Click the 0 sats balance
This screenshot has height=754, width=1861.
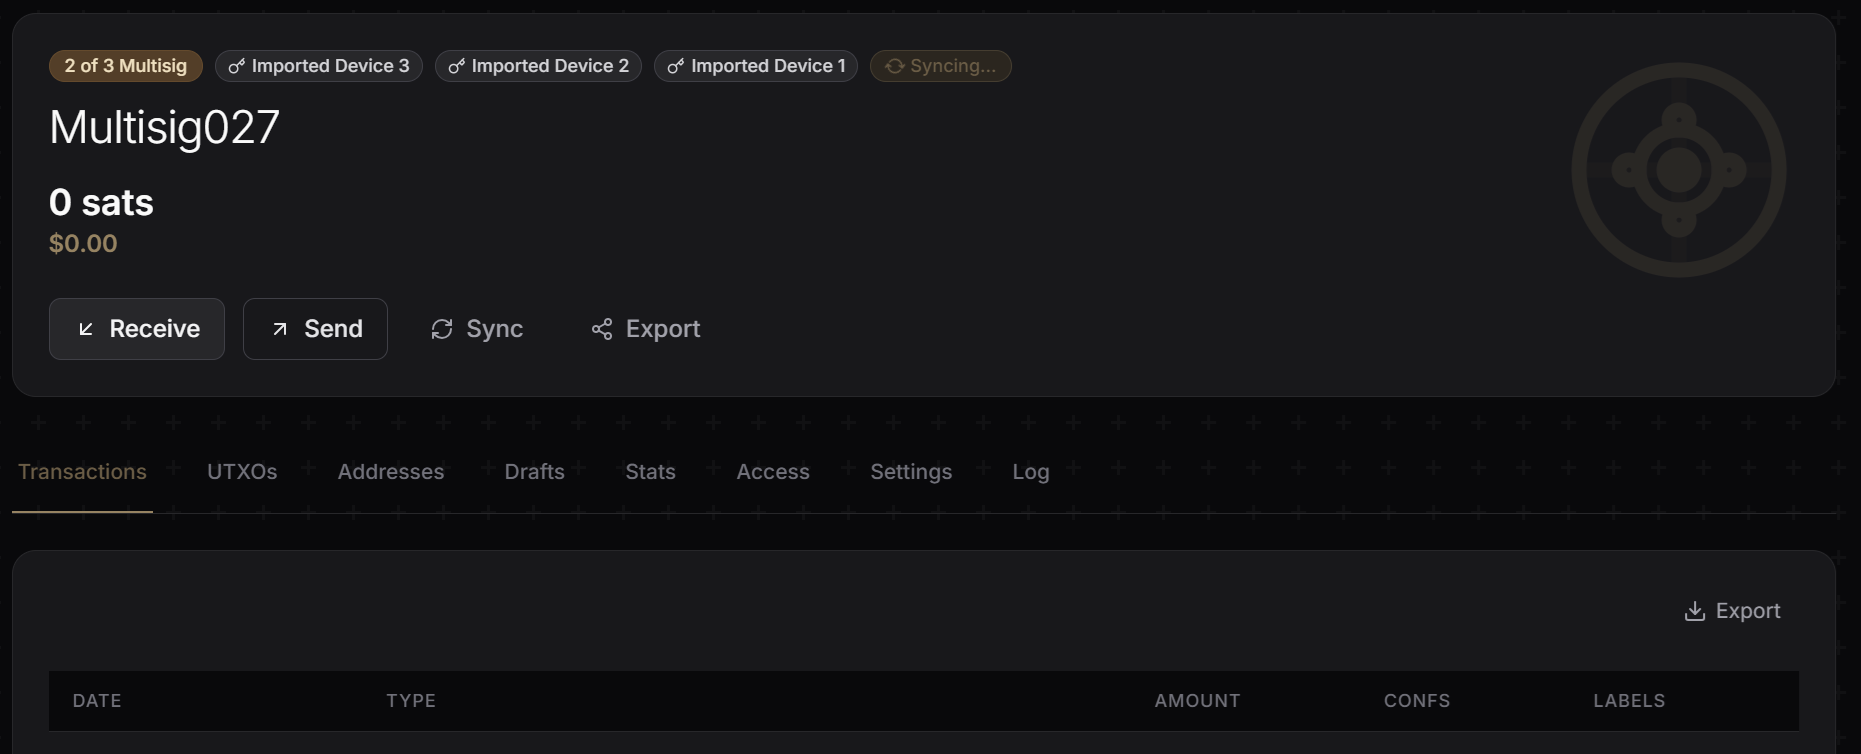(101, 203)
